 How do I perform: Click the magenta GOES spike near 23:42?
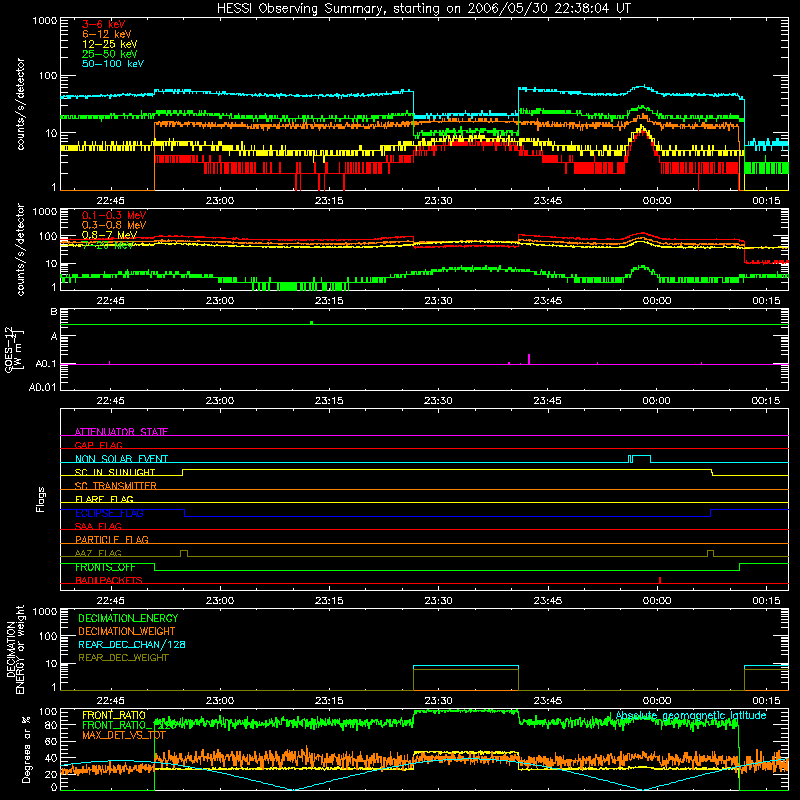529,359
